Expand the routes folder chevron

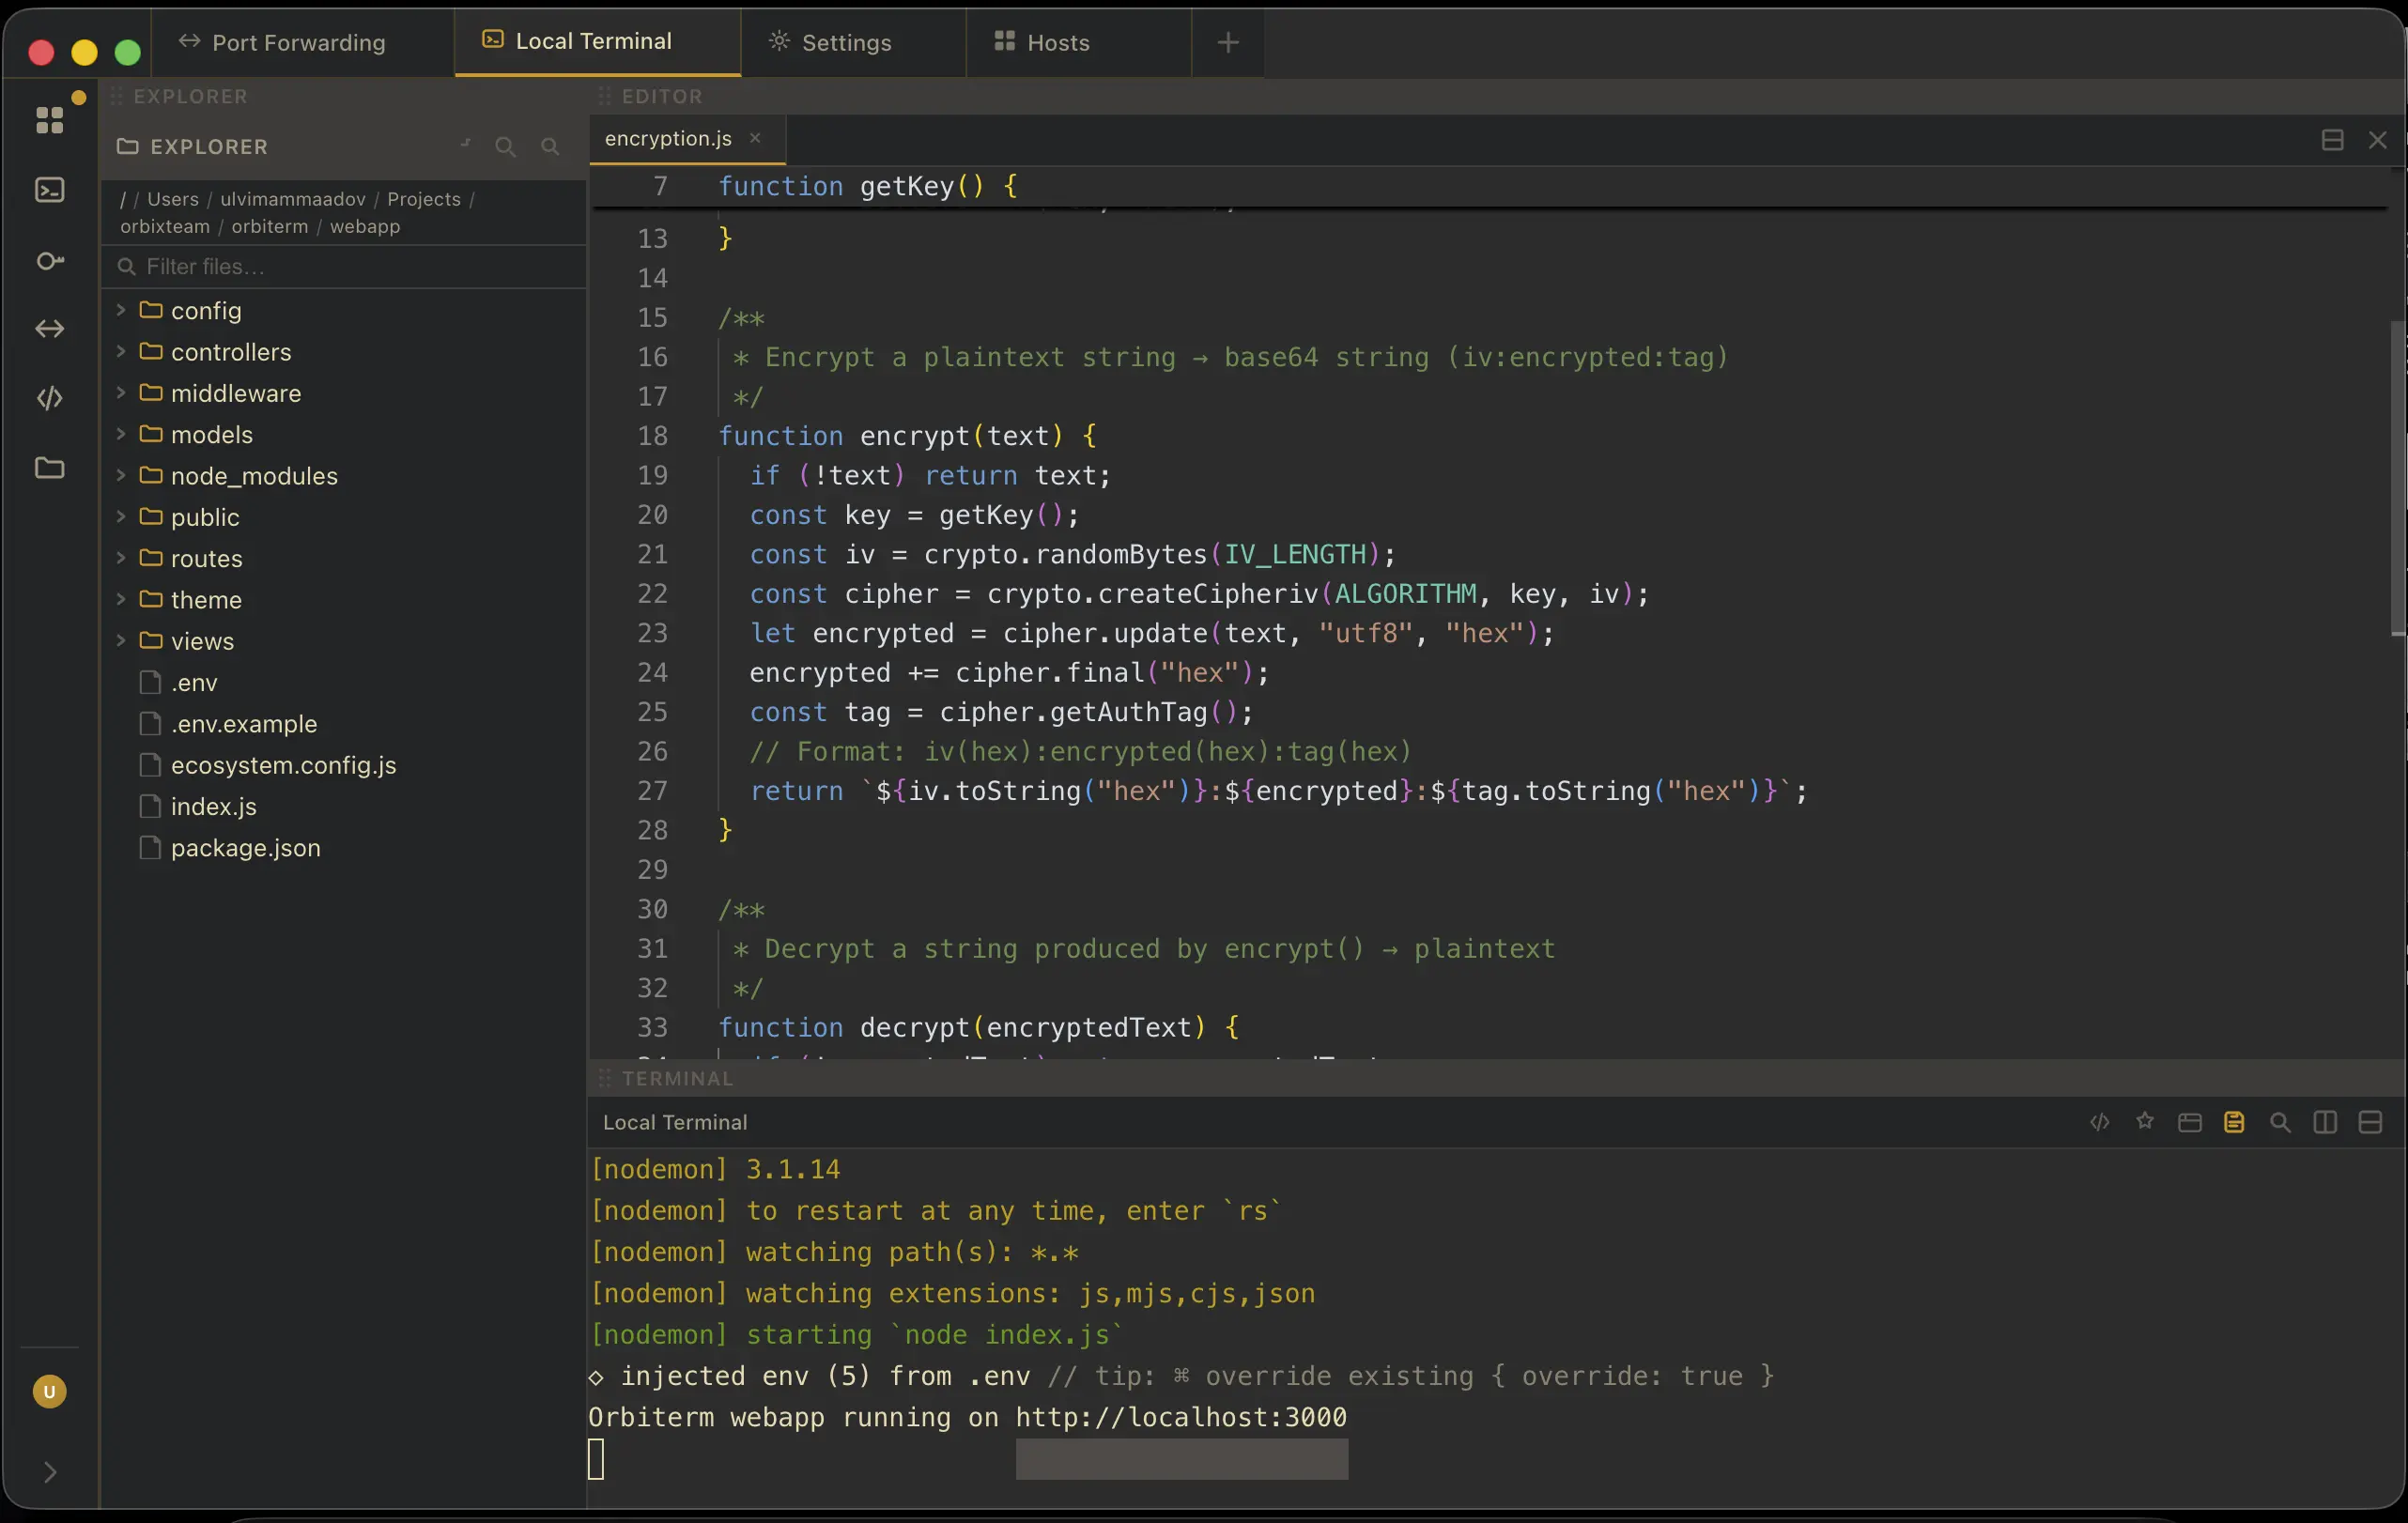(x=120, y=558)
